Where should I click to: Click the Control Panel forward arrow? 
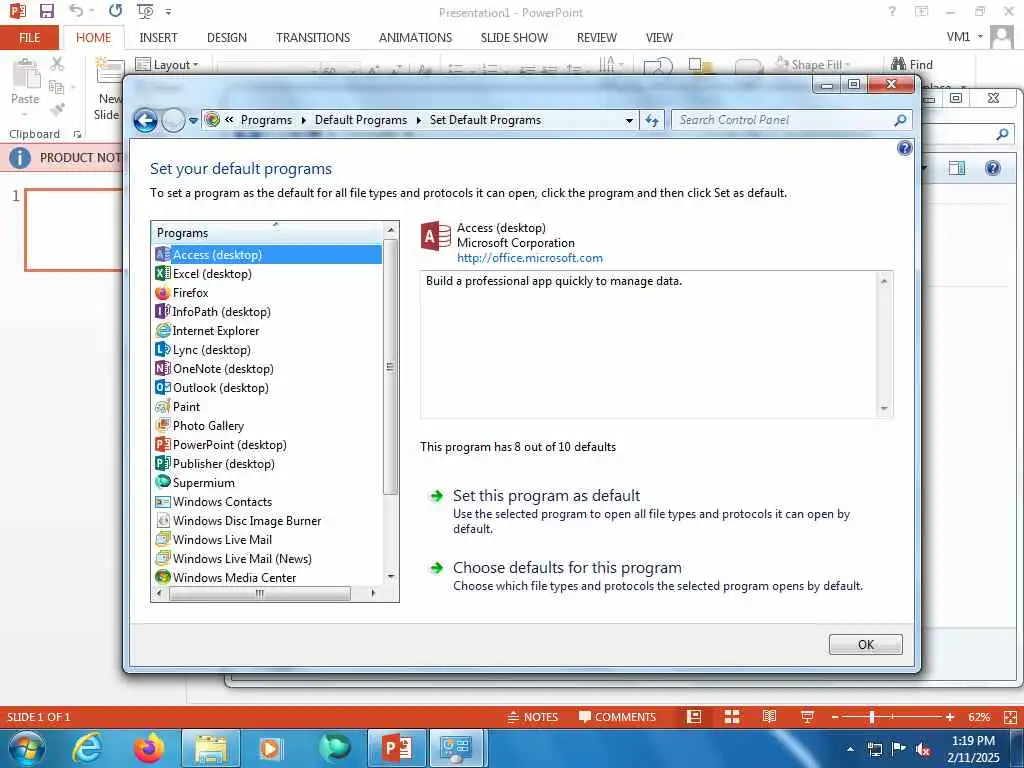(173, 120)
